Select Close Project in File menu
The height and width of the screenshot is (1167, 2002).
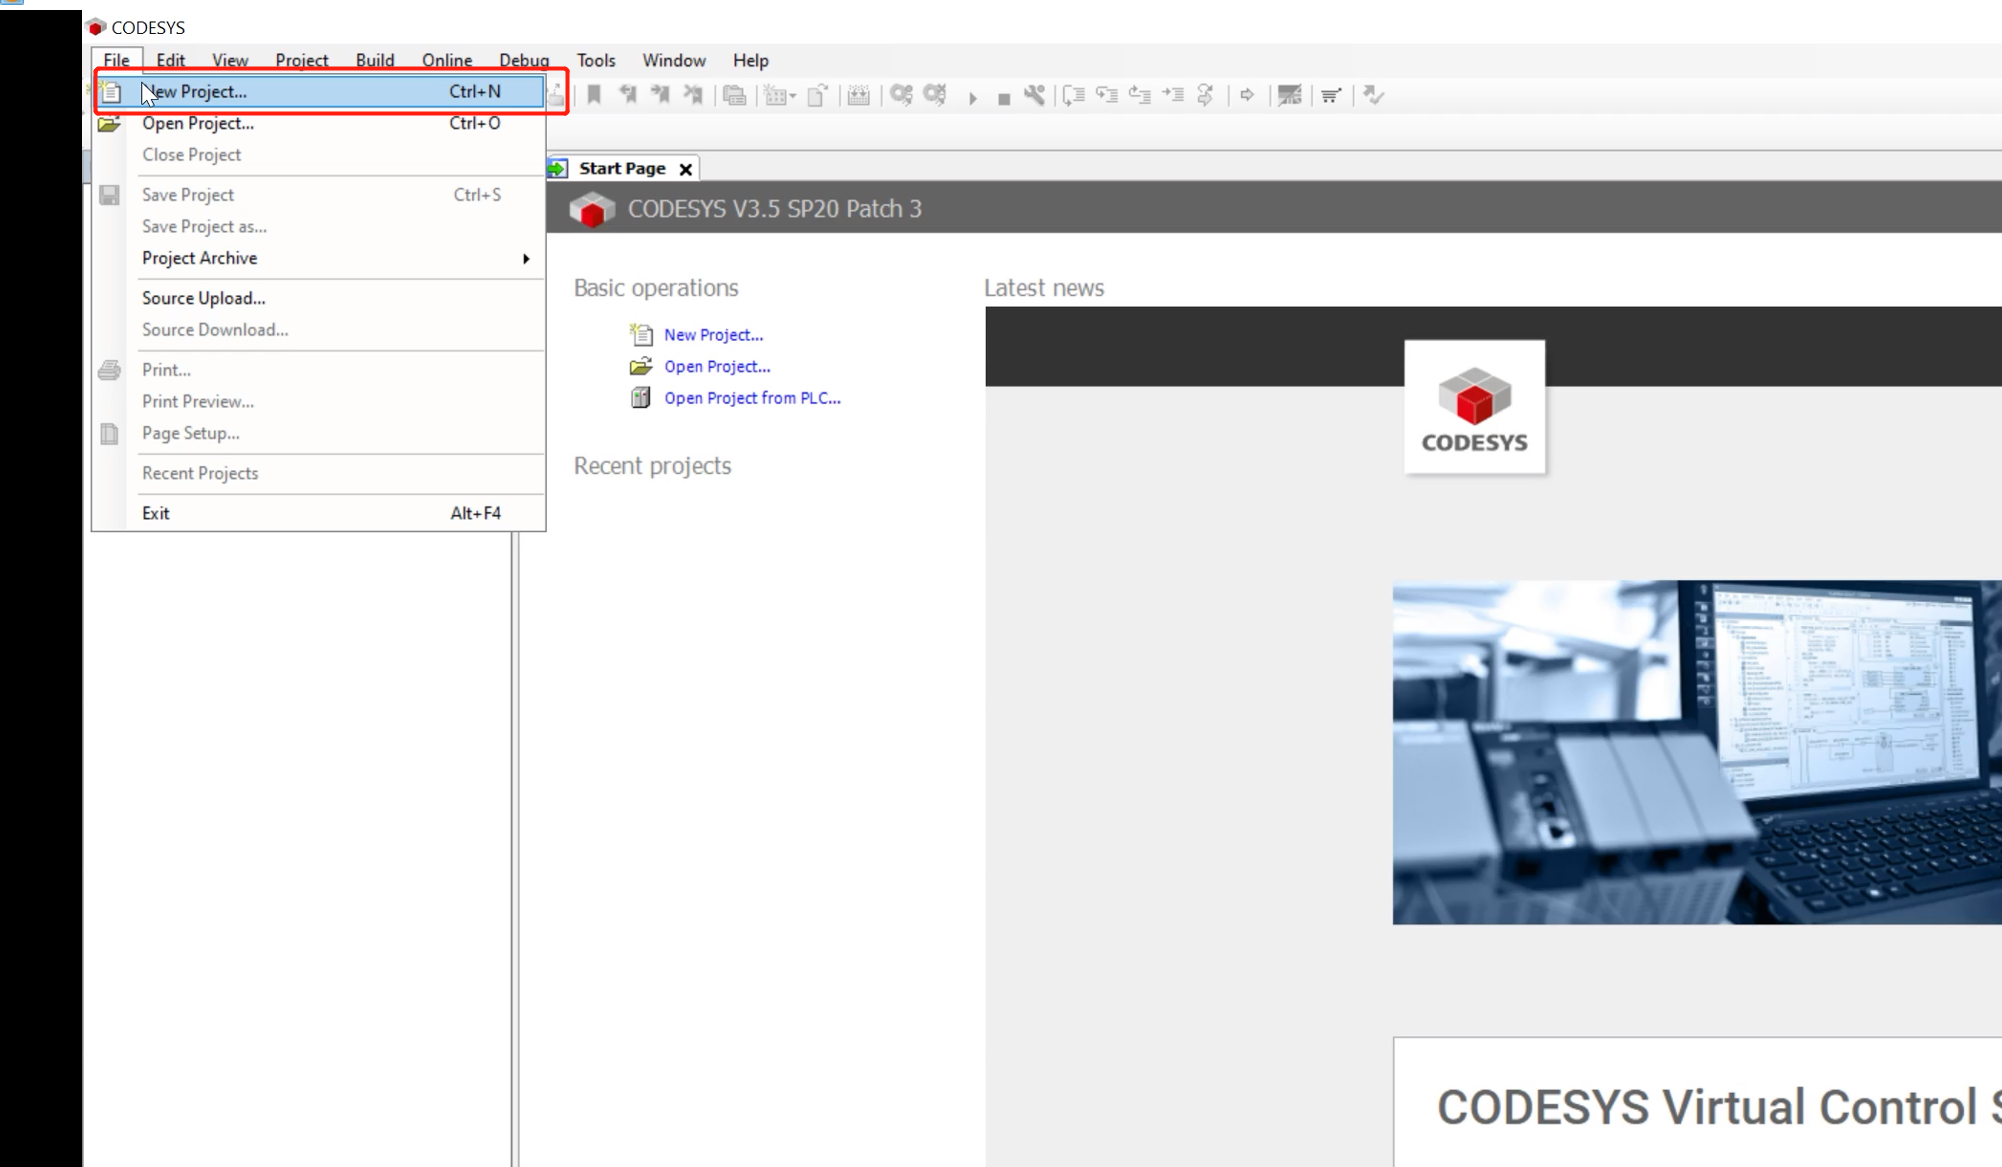click(x=320, y=155)
